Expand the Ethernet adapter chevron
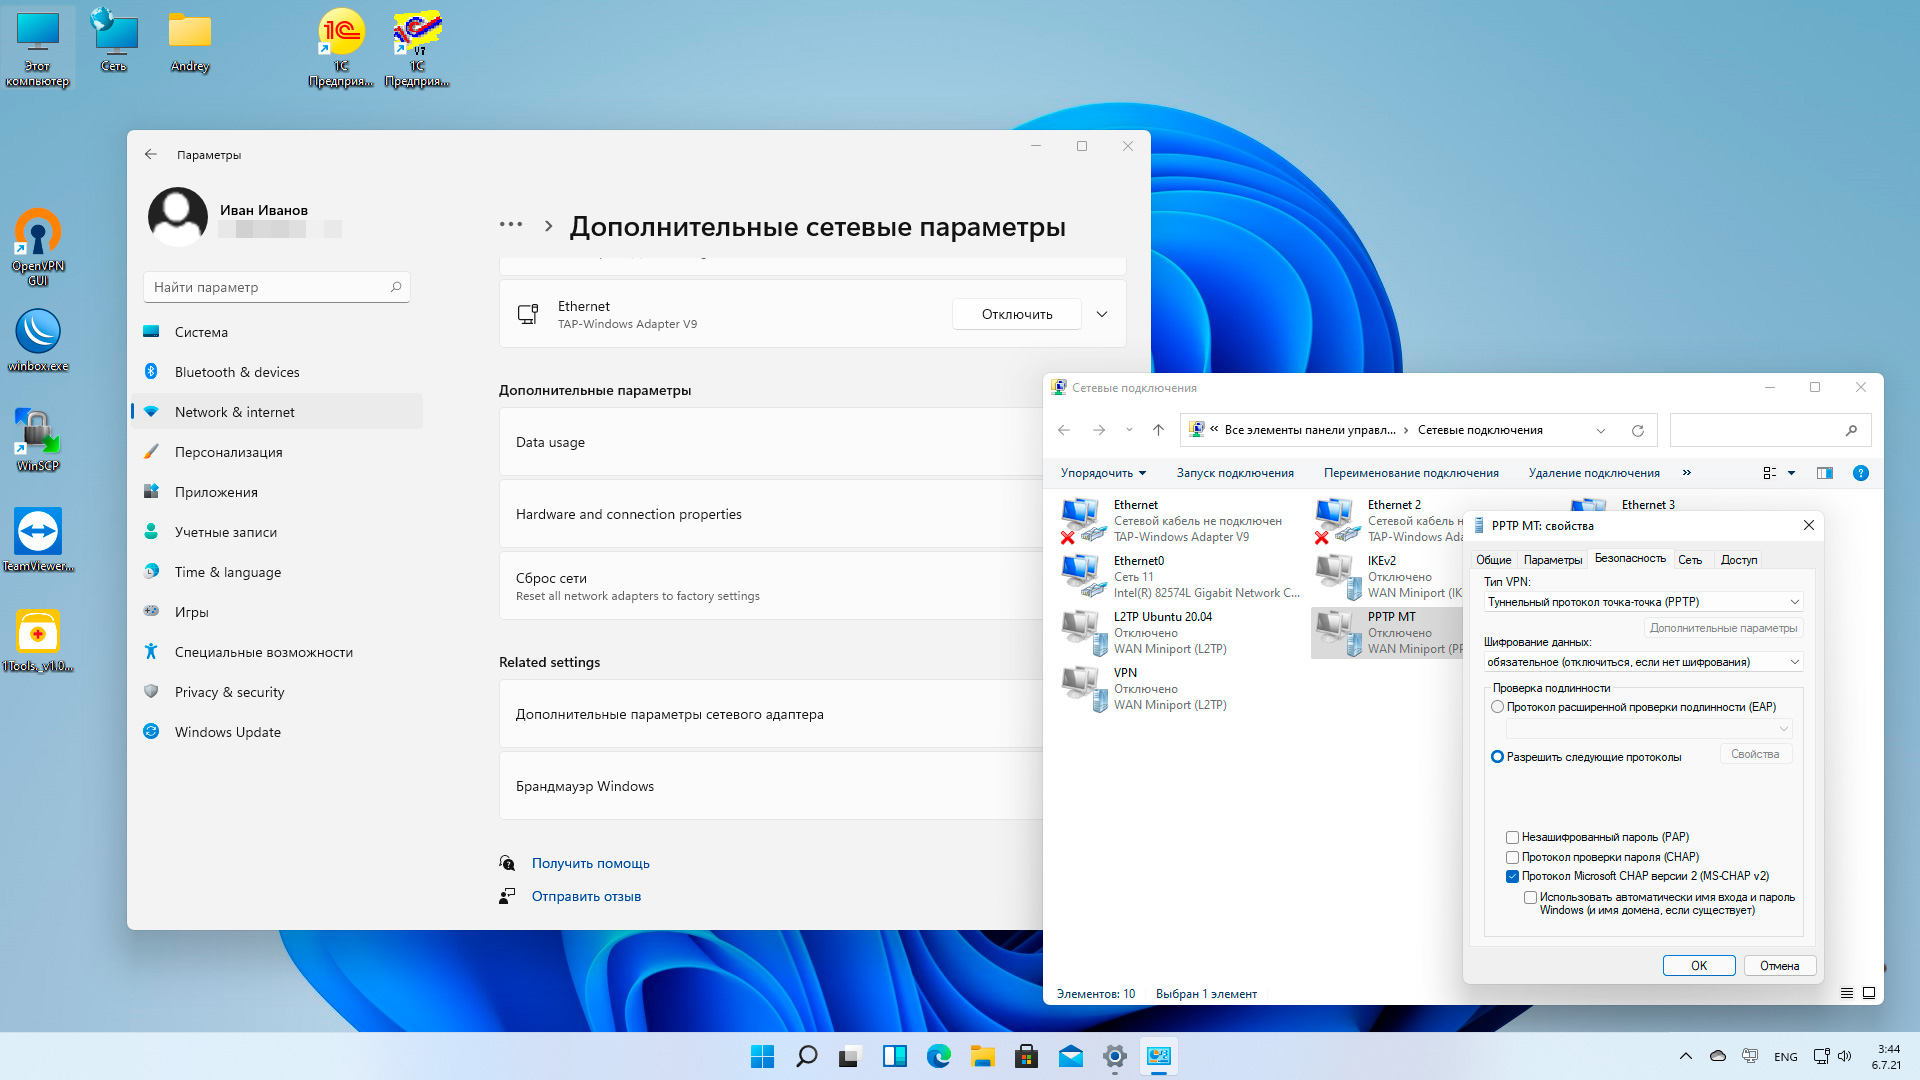The image size is (1920, 1080). tap(1101, 314)
